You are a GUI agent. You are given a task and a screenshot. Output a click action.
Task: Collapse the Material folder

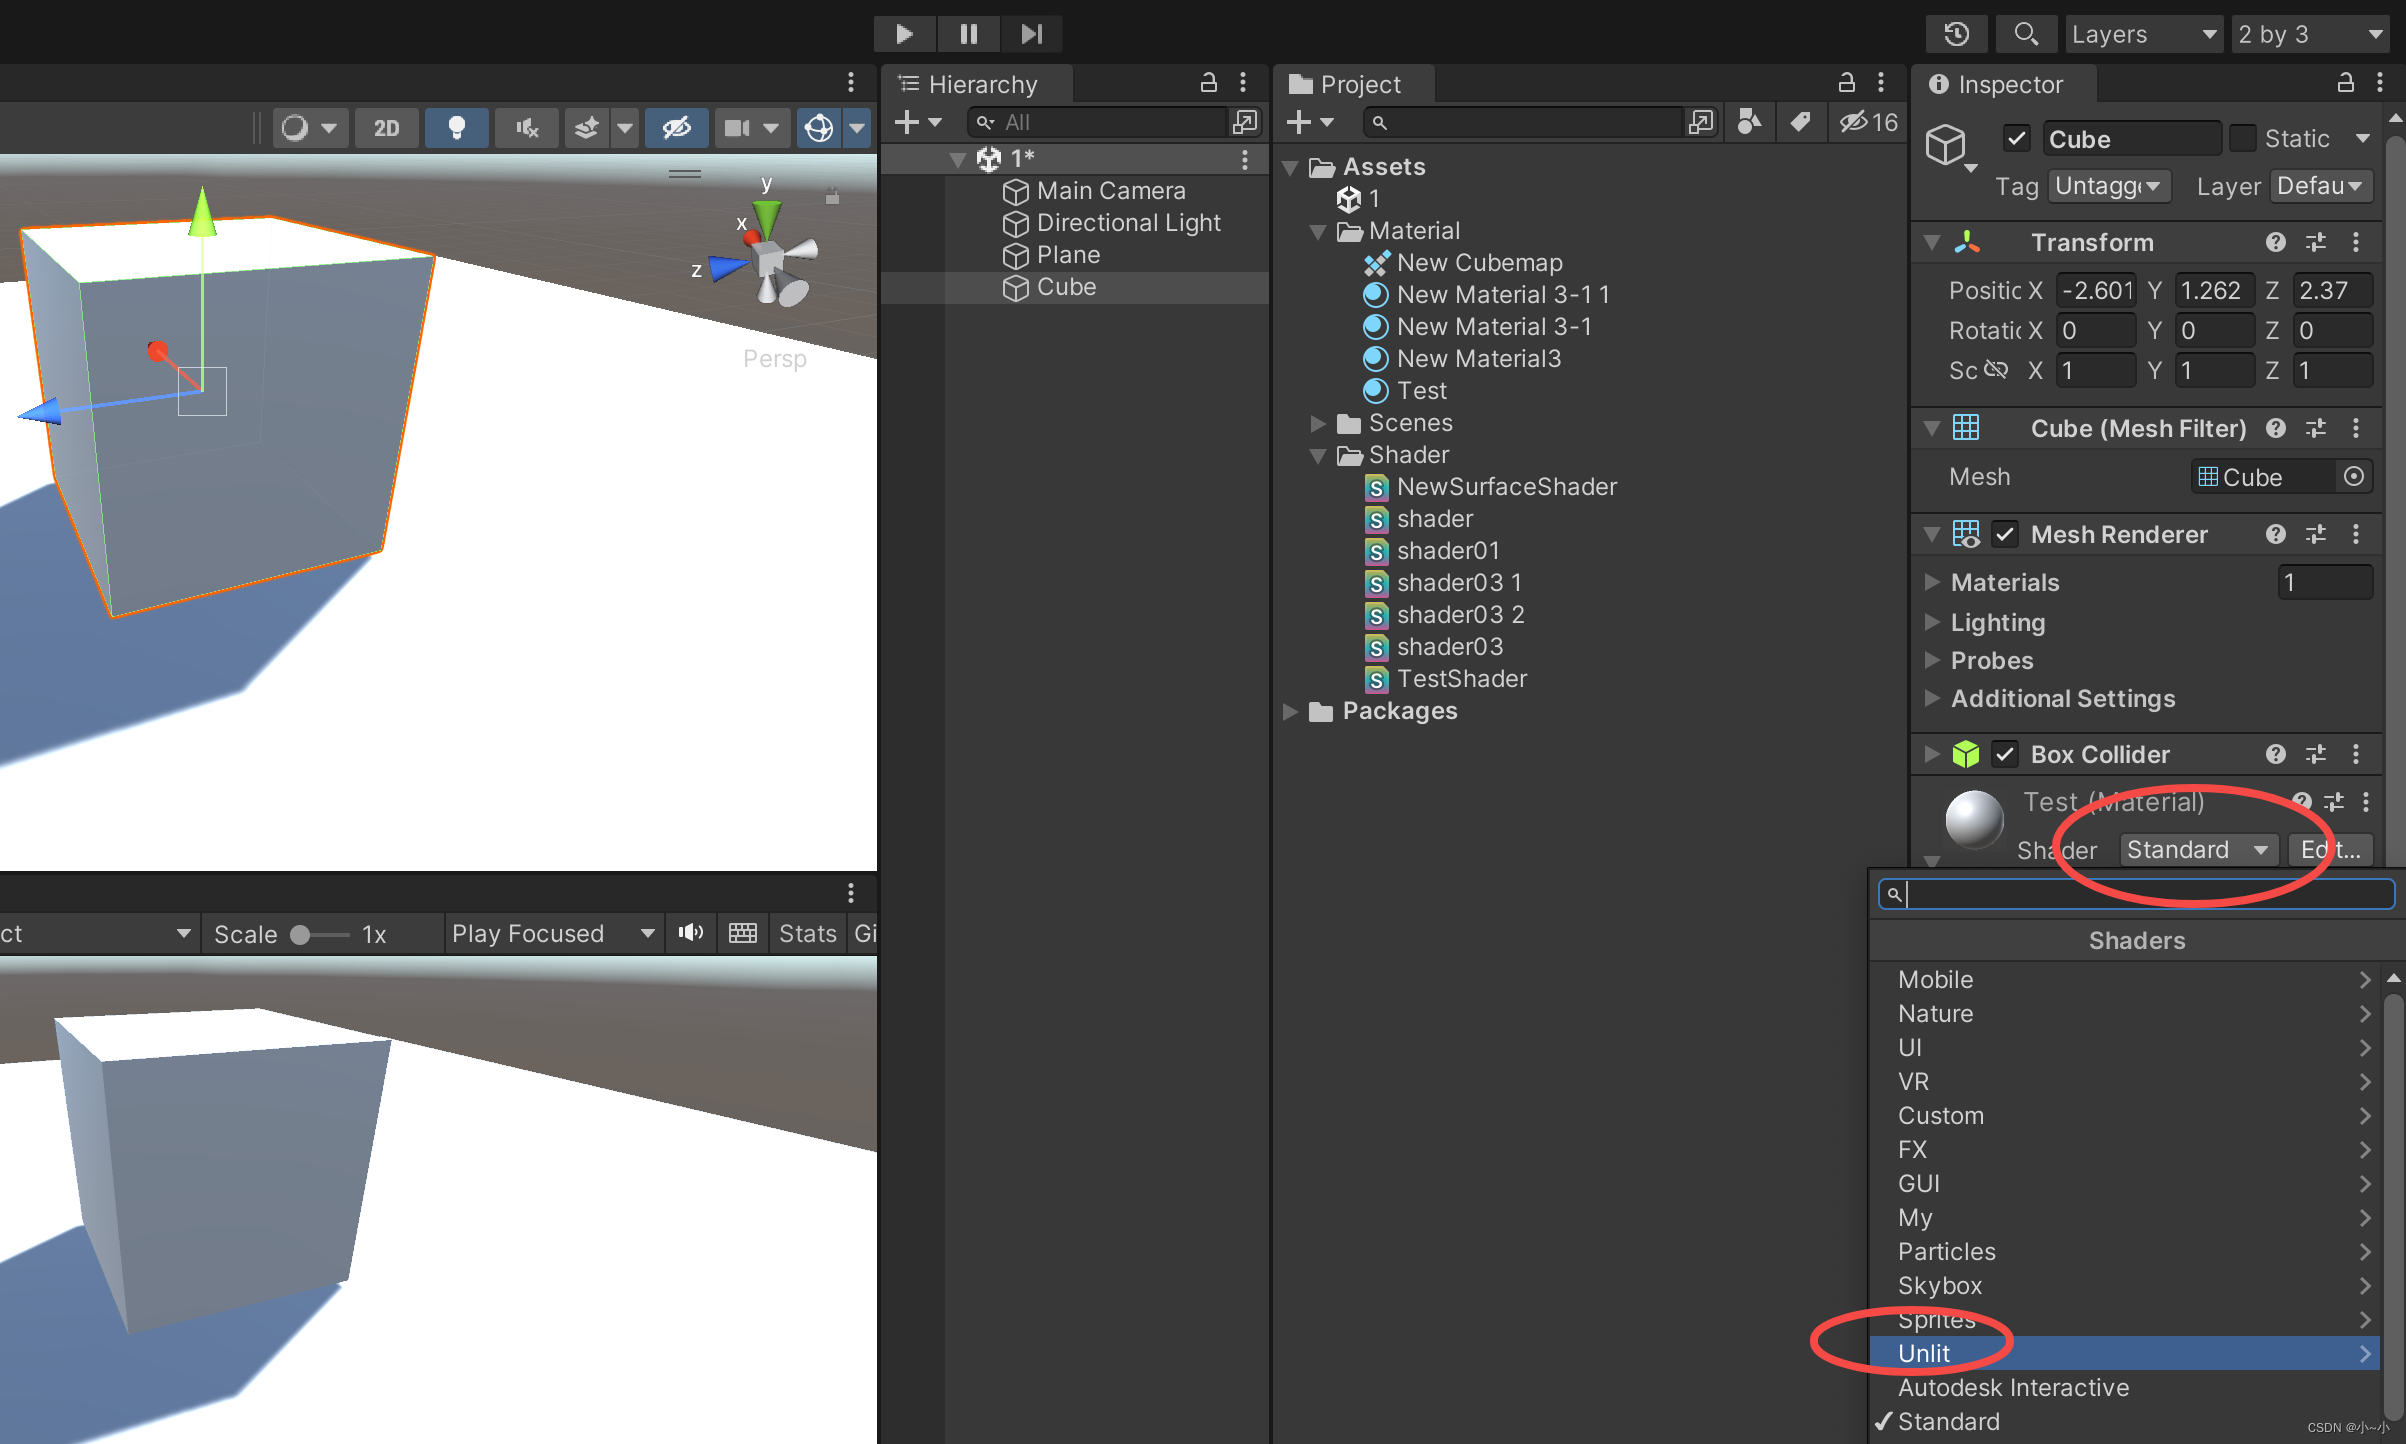[1318, 231]
